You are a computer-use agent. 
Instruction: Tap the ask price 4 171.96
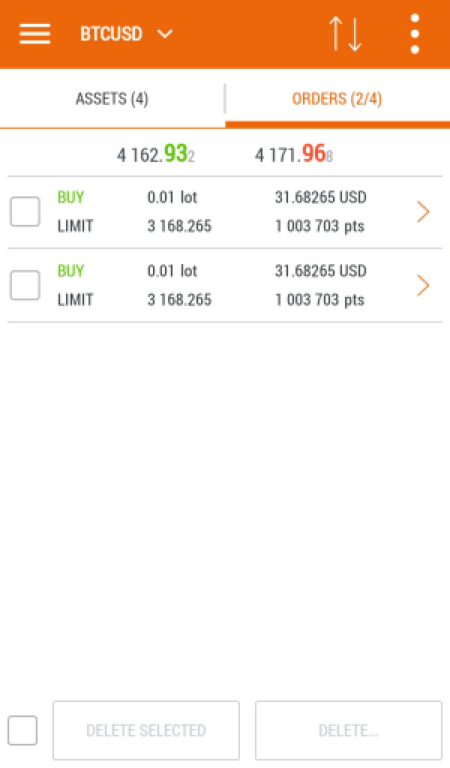pos(294,154)
